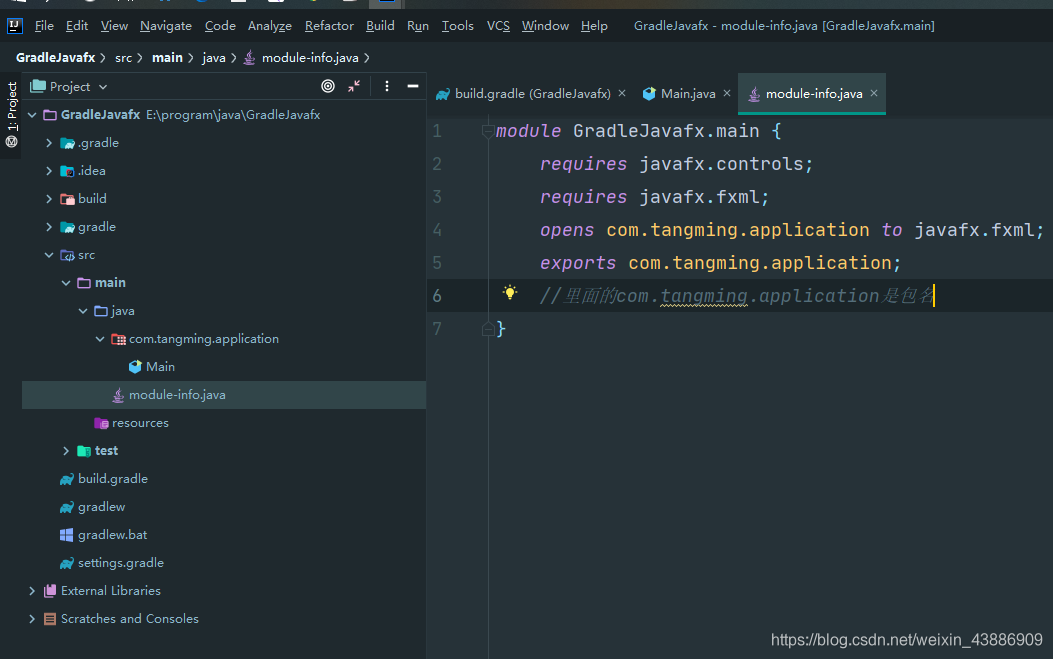
Task: Click the External Libraries icon
Action: tap(50, 591)
